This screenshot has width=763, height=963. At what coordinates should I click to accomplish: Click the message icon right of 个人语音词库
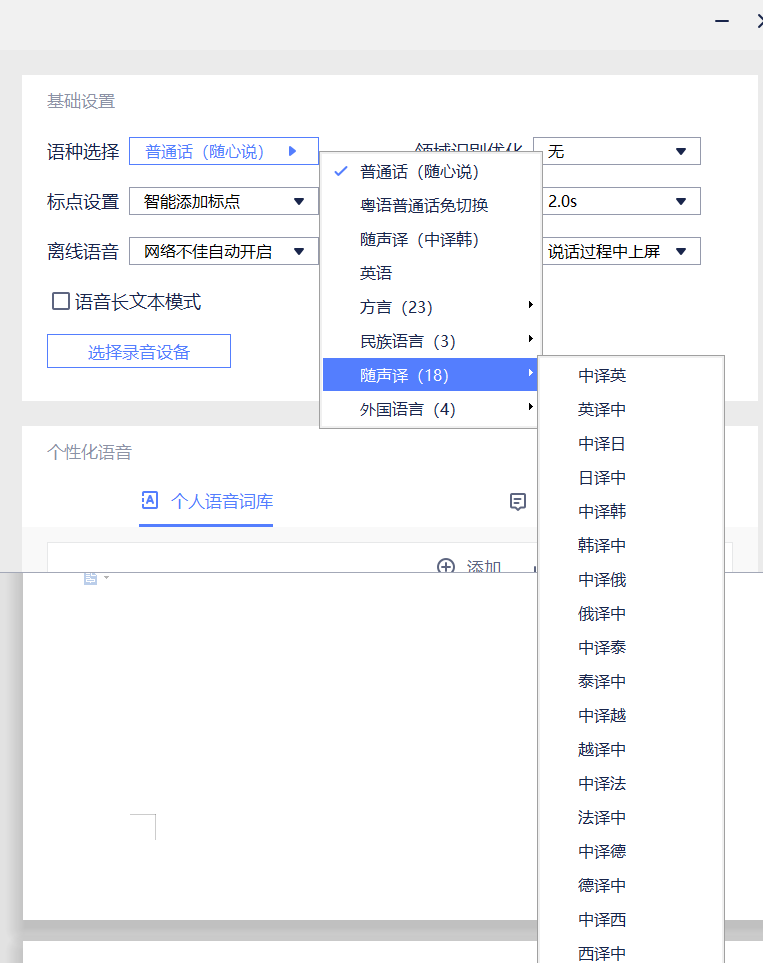tap(518, 502)
